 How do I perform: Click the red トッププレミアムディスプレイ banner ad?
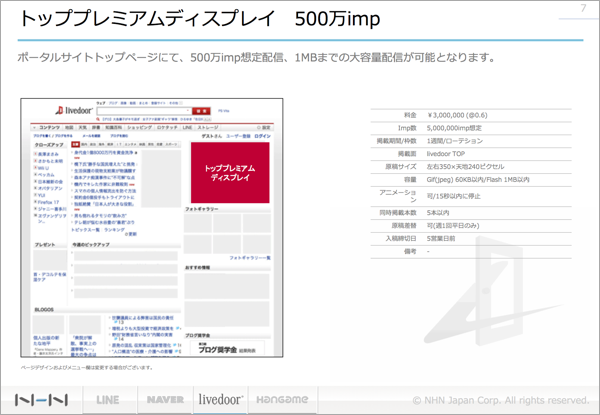click(x=230, y=173)
